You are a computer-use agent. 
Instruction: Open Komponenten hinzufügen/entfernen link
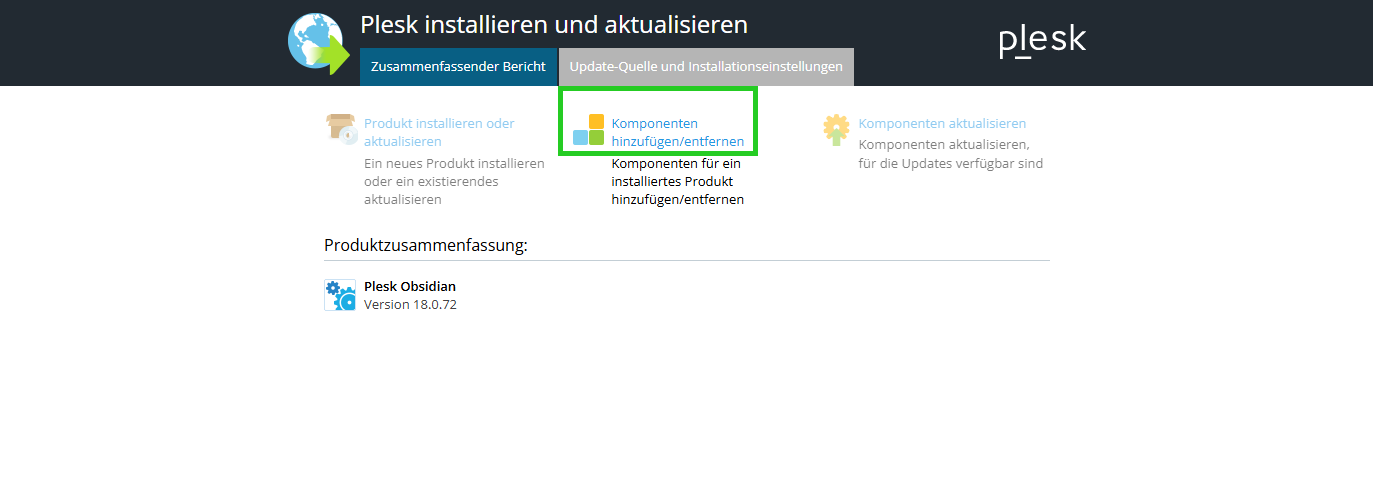click(678, 133)
